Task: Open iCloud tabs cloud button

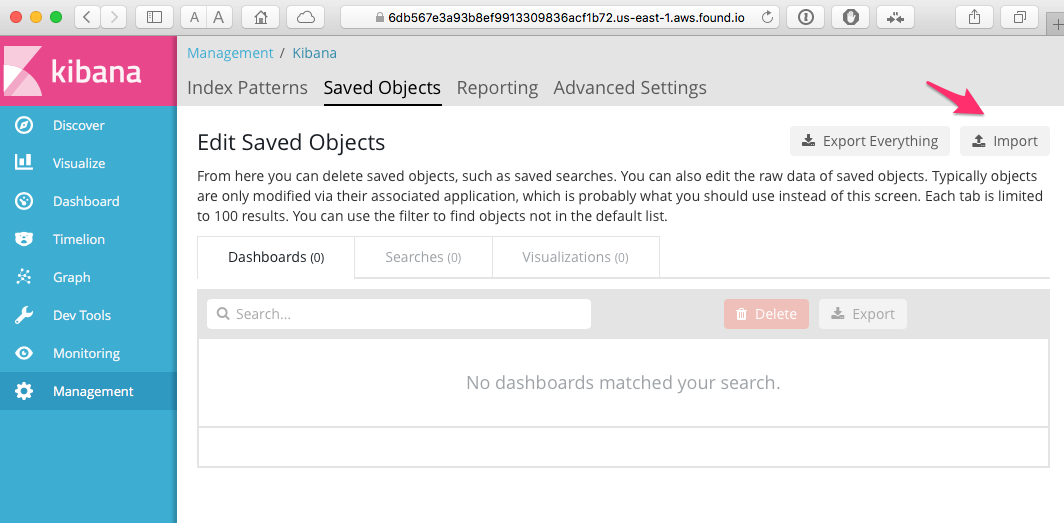Action: click(x=305, y=18)
